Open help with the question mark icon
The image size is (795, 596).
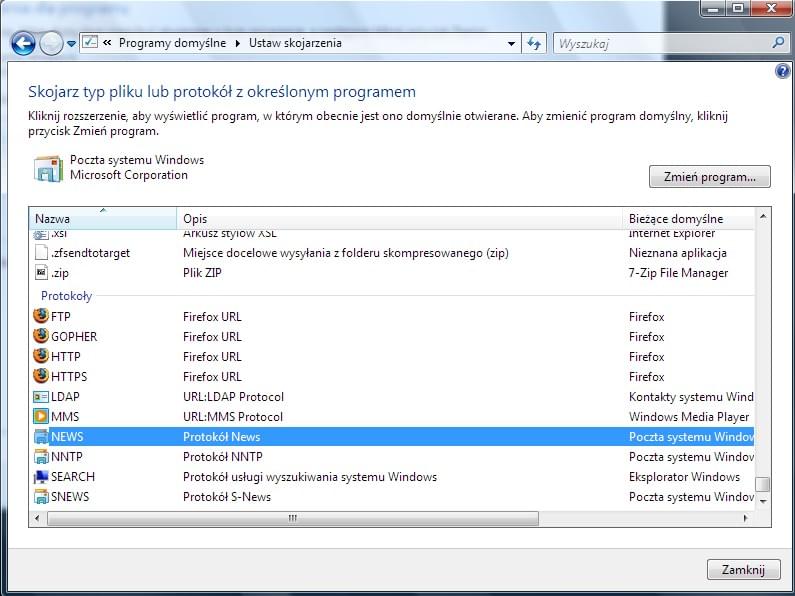pos(782,71)
